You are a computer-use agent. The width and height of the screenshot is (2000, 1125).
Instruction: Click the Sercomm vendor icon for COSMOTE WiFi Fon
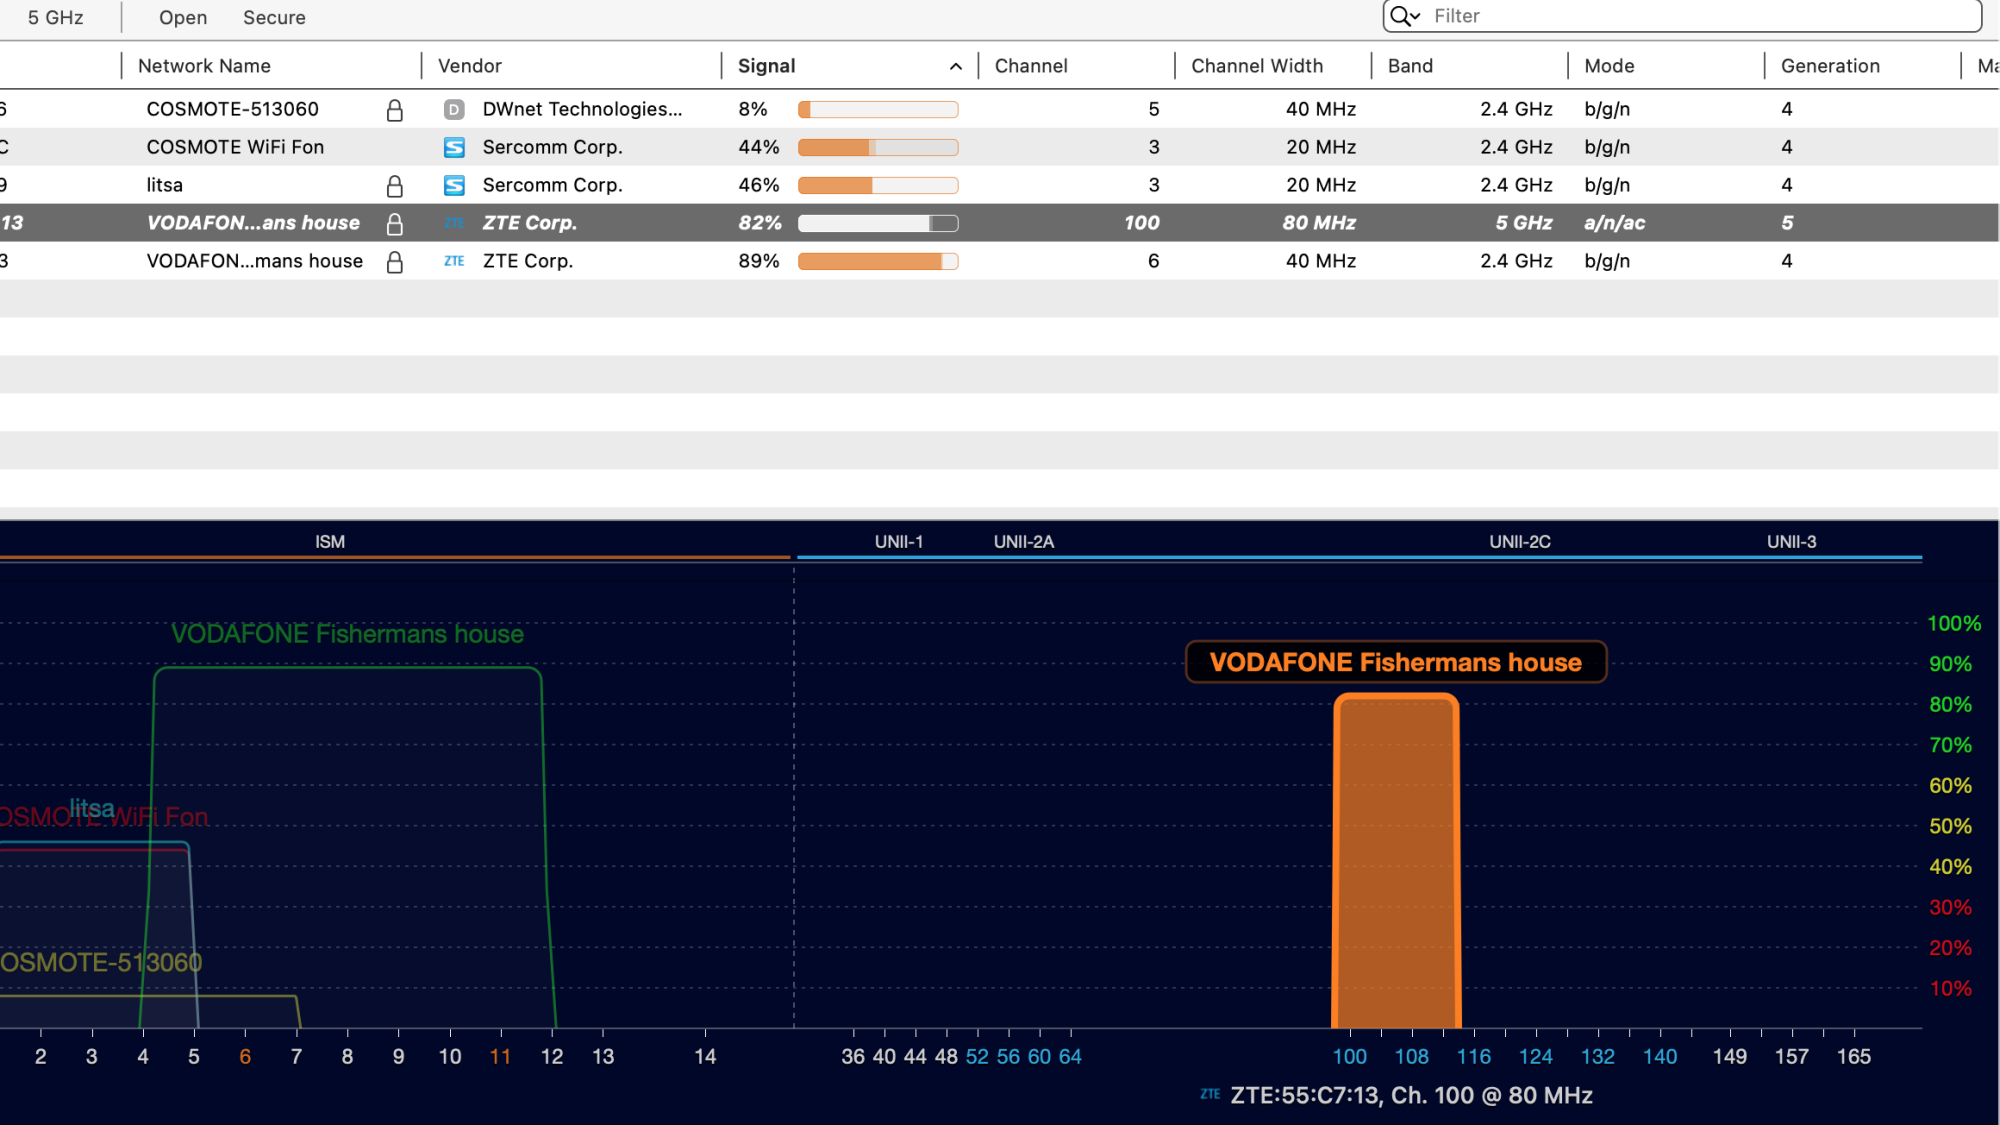[x=454, y=148]
